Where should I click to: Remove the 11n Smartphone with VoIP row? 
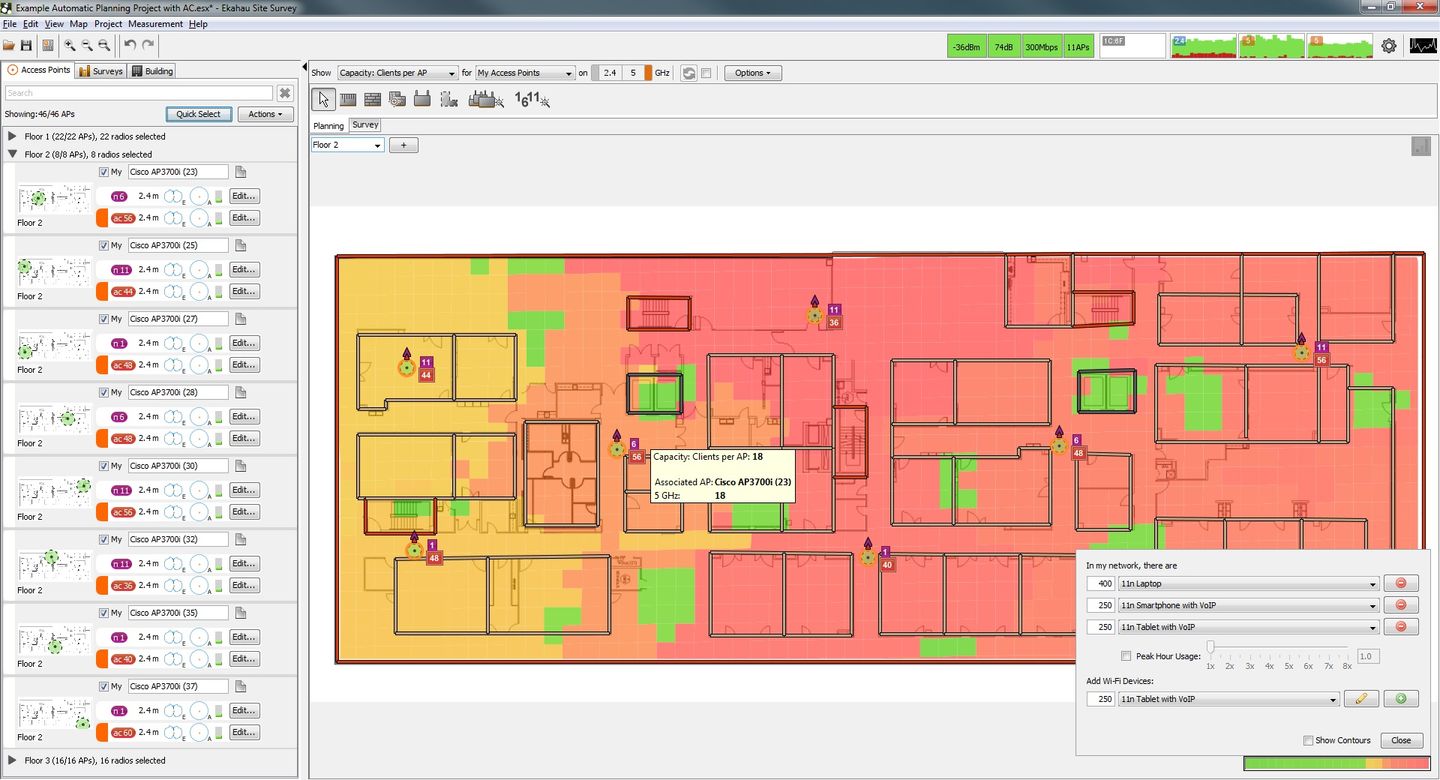(x=1400, y=605)
